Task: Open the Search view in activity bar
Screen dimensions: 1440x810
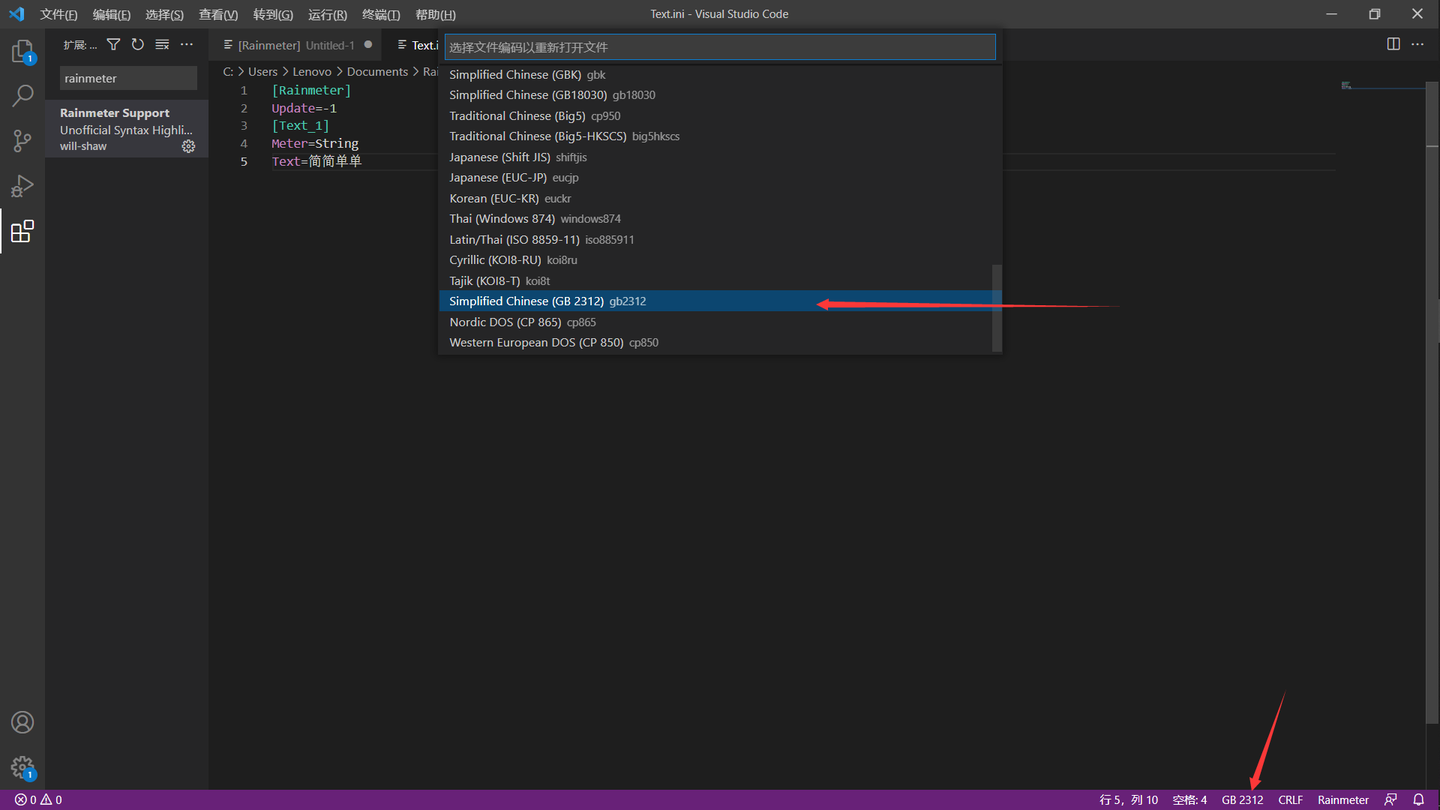Action: tap(22, 96)
